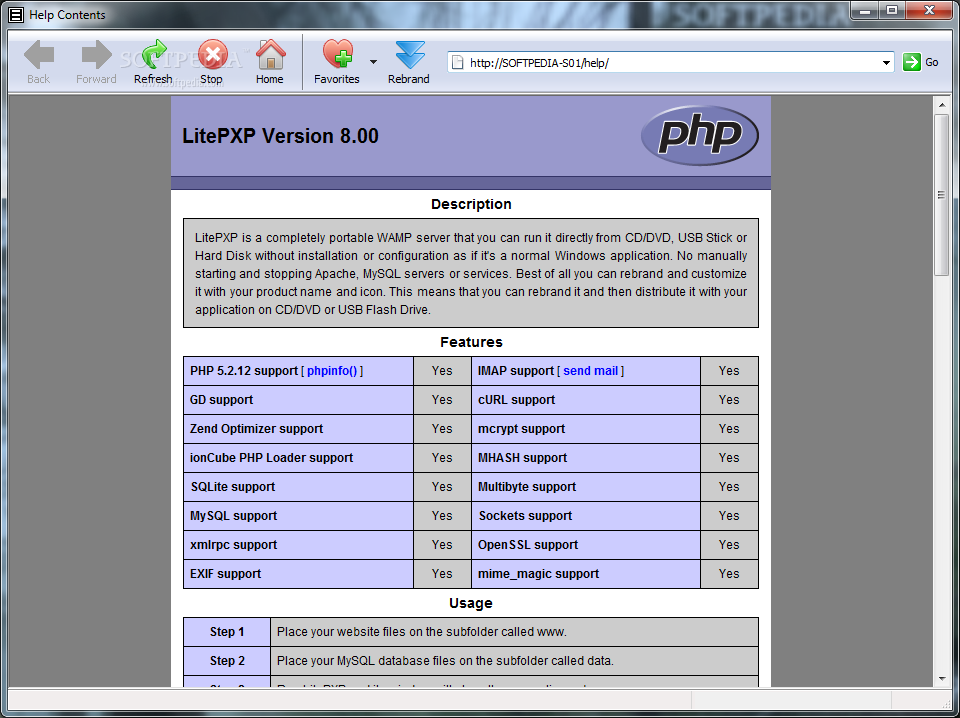The width and height of the screenshot is (960, 718).
Task: Click the Back arrow icon
Action: [x=39, y=55]
